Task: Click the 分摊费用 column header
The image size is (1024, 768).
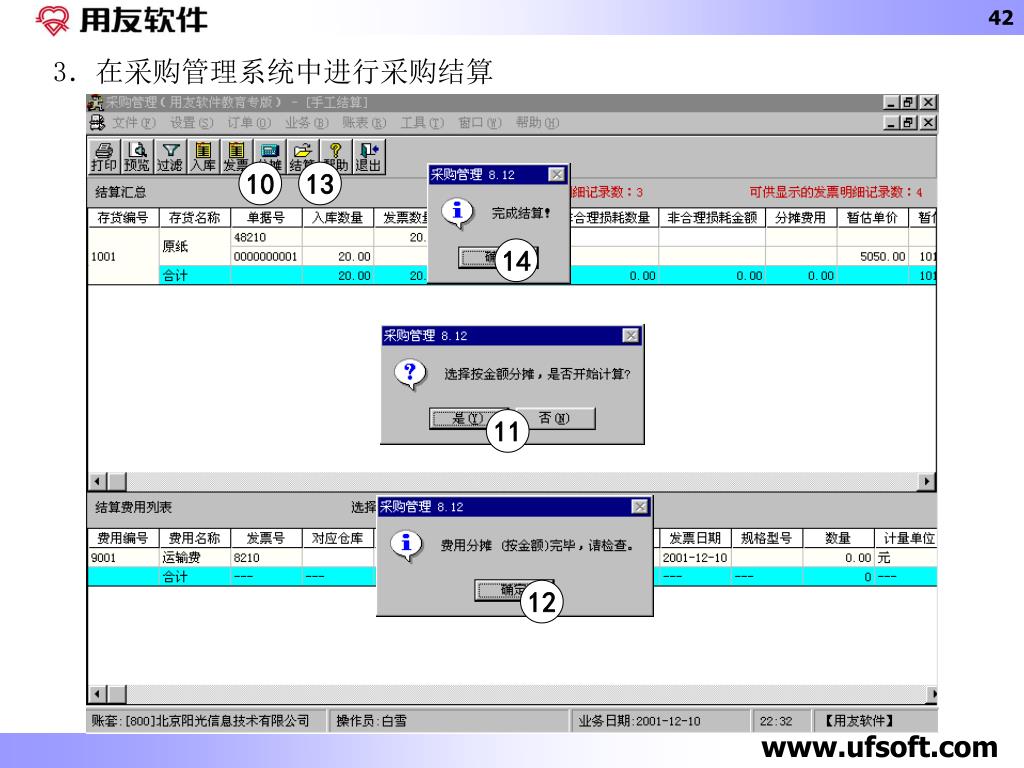Action: 801,217
